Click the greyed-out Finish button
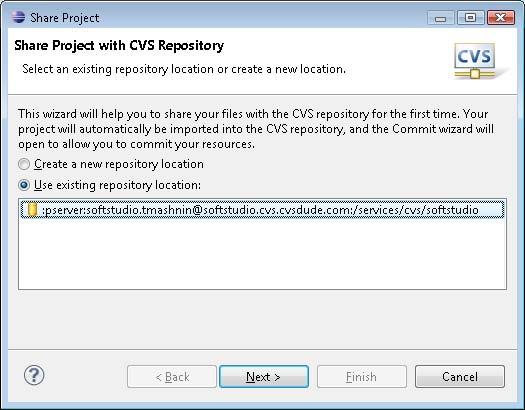Viewport: 525px width, 410px height. [x=362, y=377]
